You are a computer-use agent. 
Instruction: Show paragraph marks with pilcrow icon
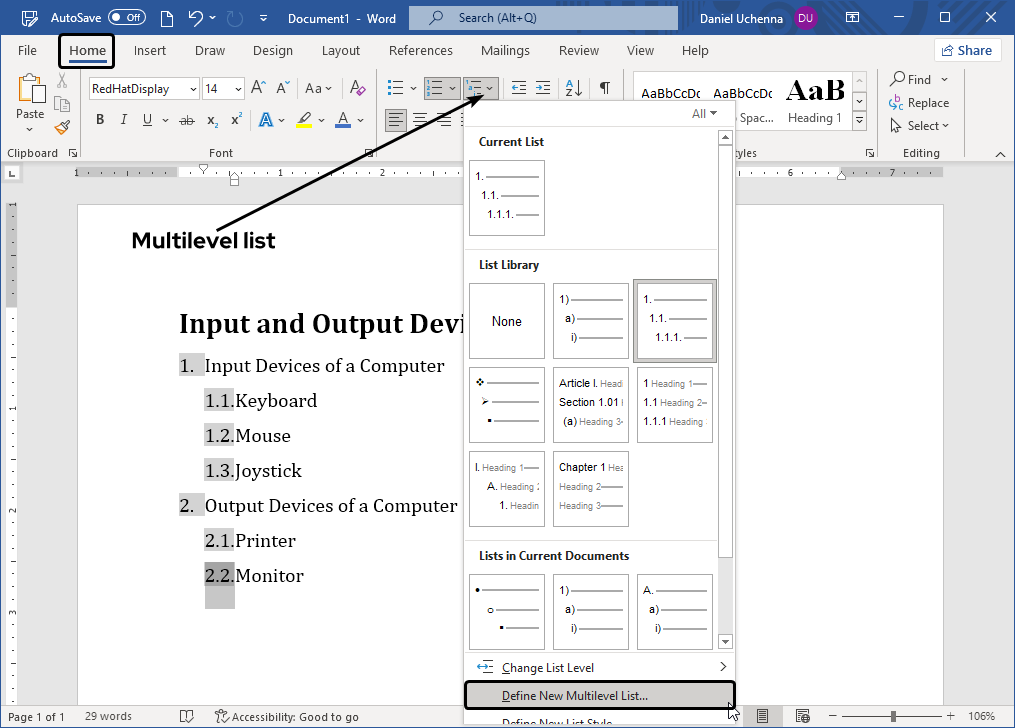click(x=605, y=89)
